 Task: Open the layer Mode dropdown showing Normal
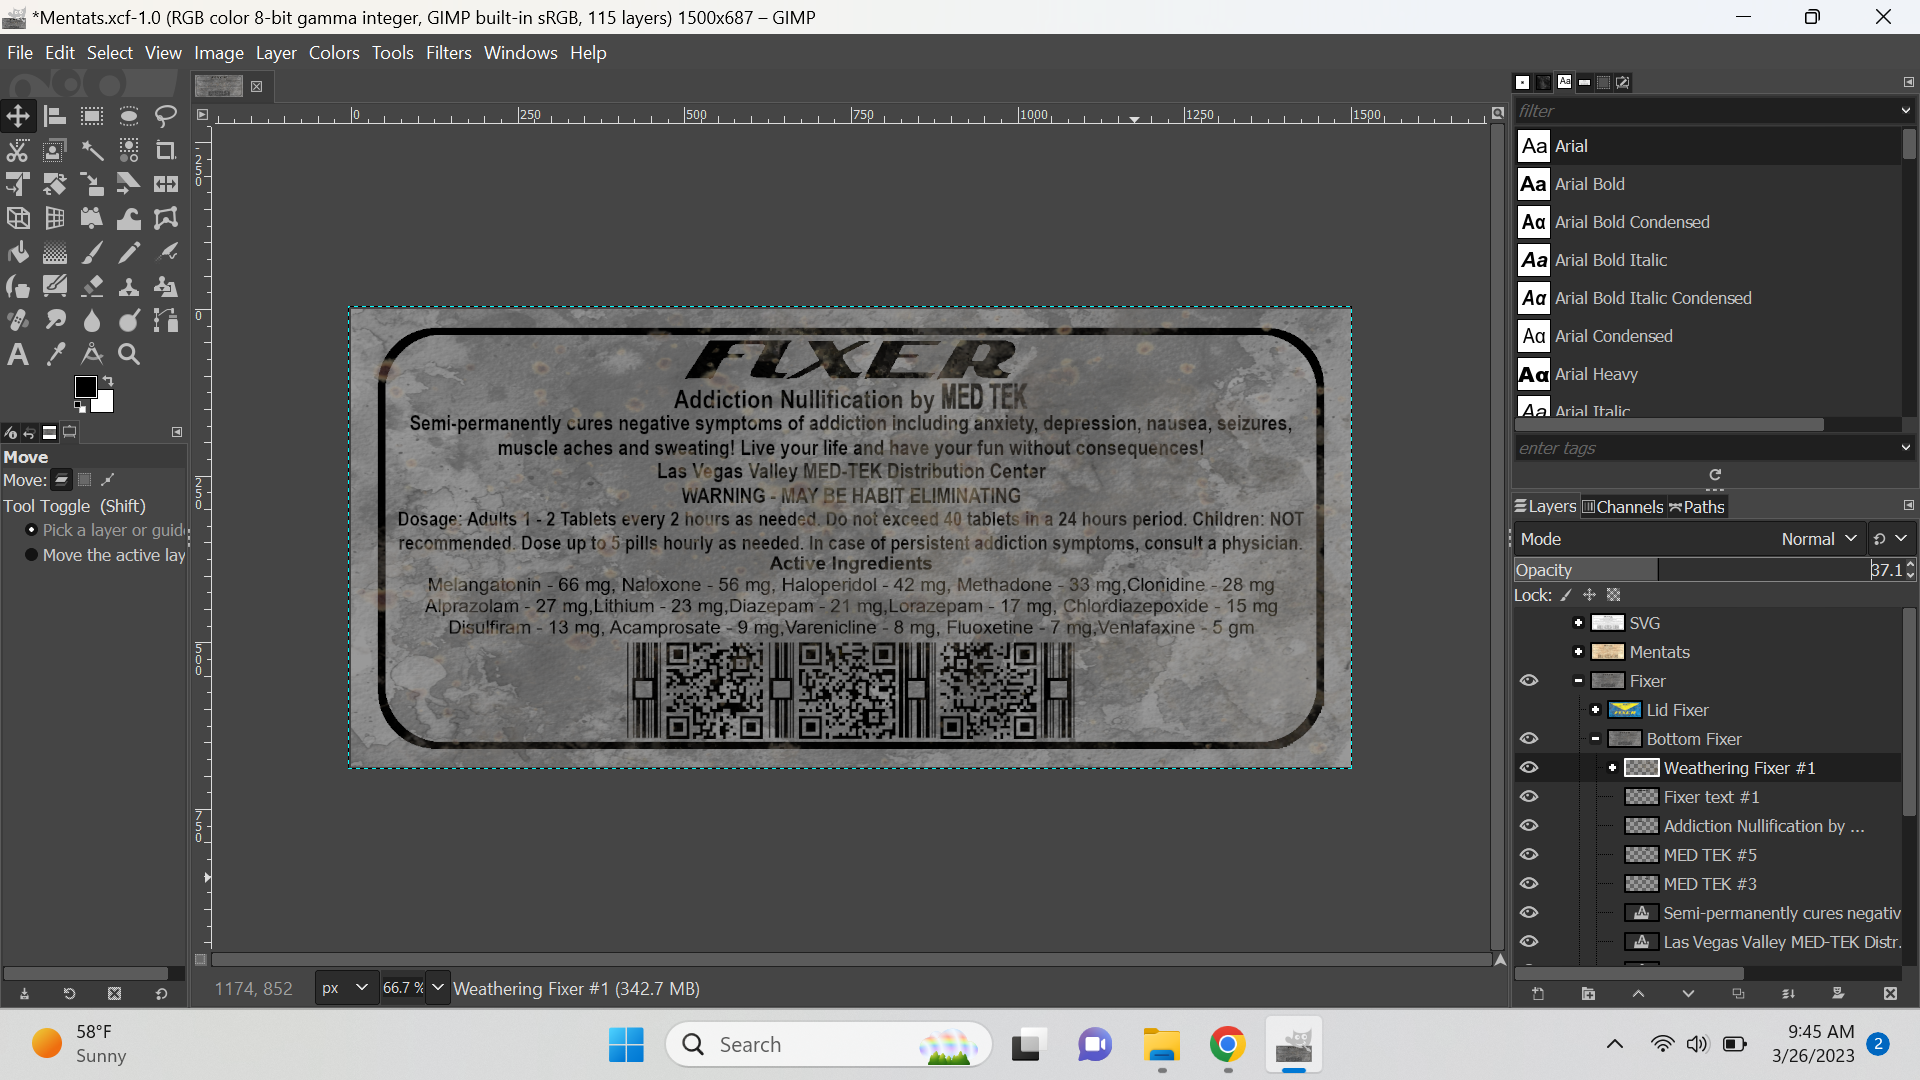pos(1688,539)
